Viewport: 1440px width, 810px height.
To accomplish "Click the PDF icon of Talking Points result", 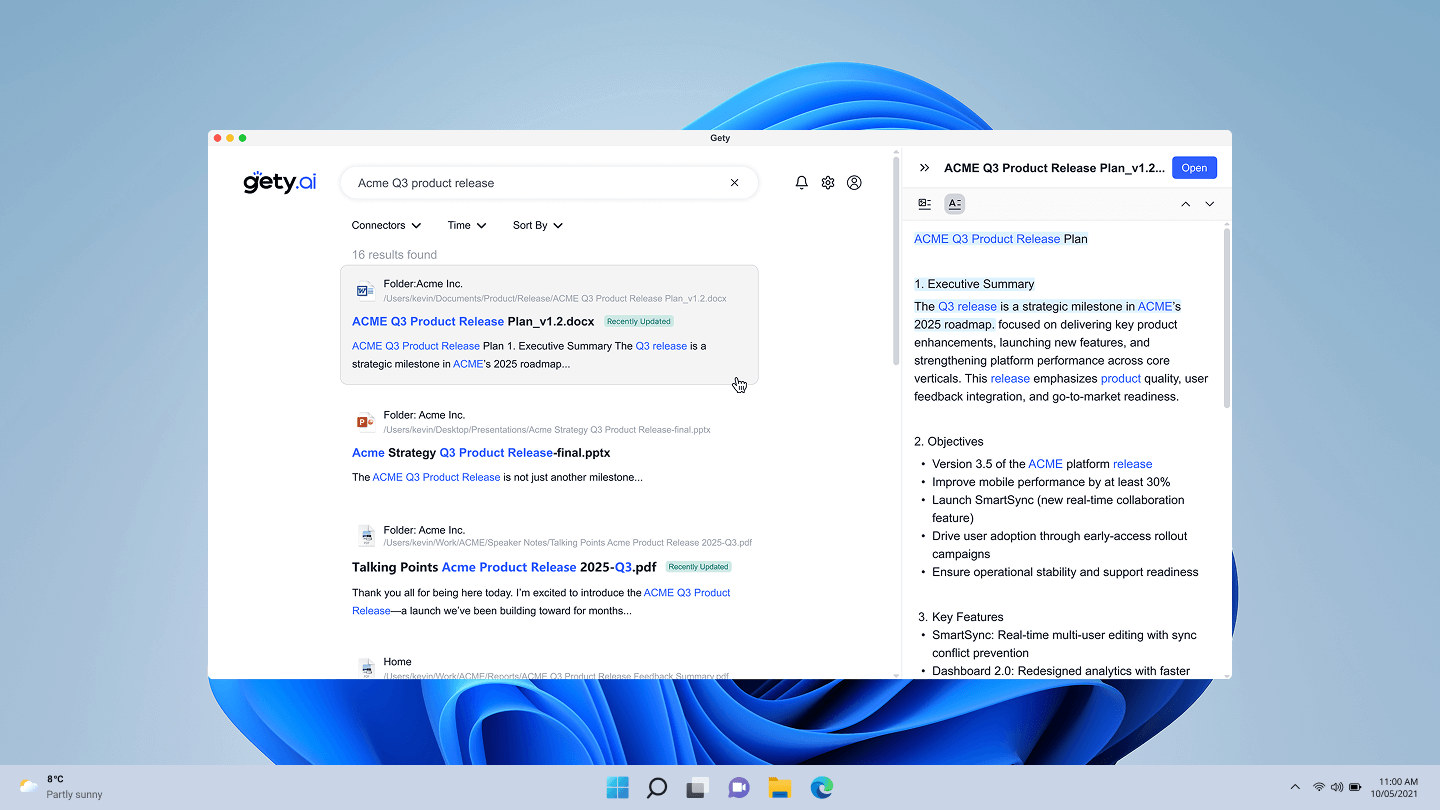I will point(367,536).
